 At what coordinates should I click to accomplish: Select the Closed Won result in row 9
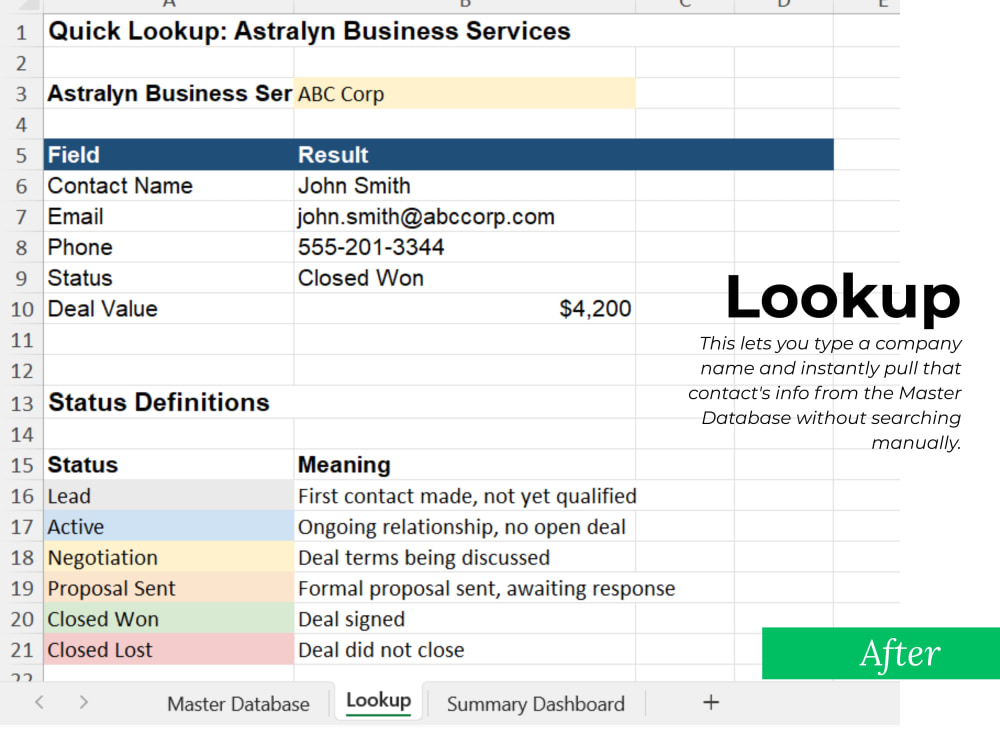coord(464,278)
